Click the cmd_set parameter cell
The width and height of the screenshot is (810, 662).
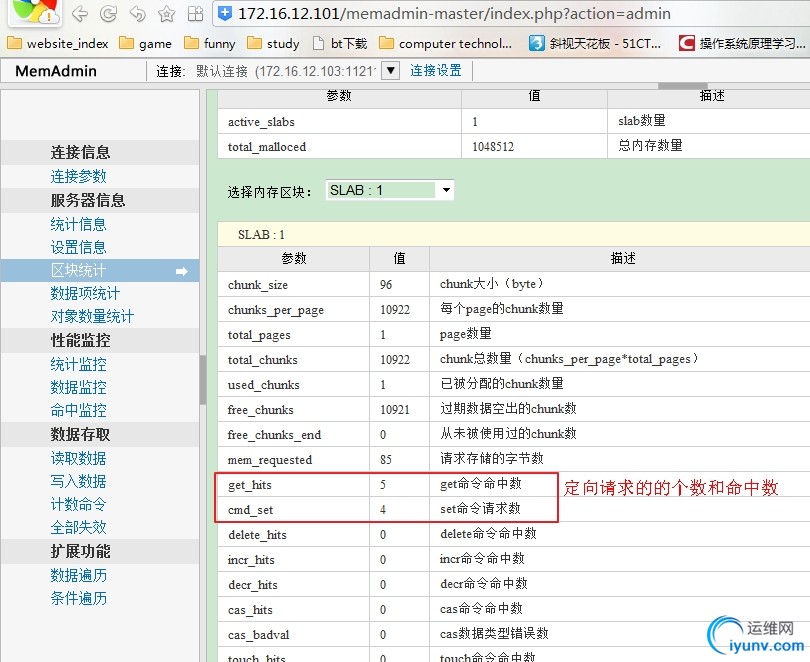click(293, 510)
